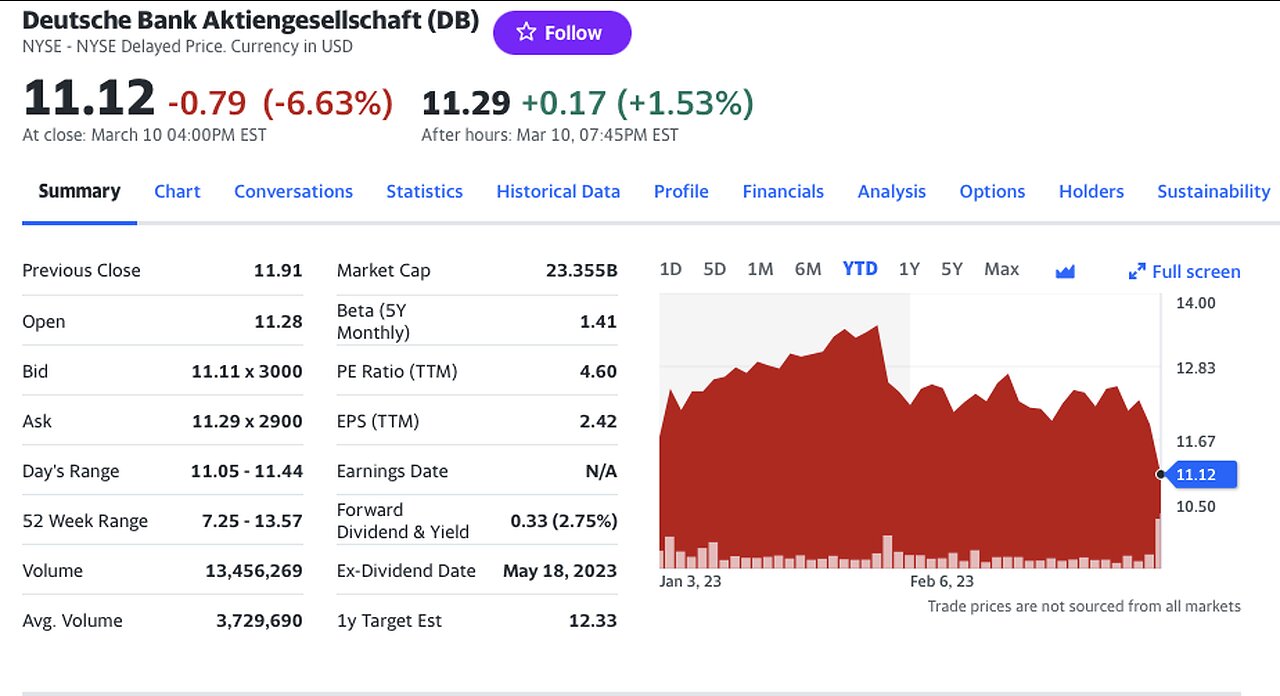Screen dimensions: 1280x696
Task: Click EPS (TTM) value 2.42
Action: [x=598, y=421]
